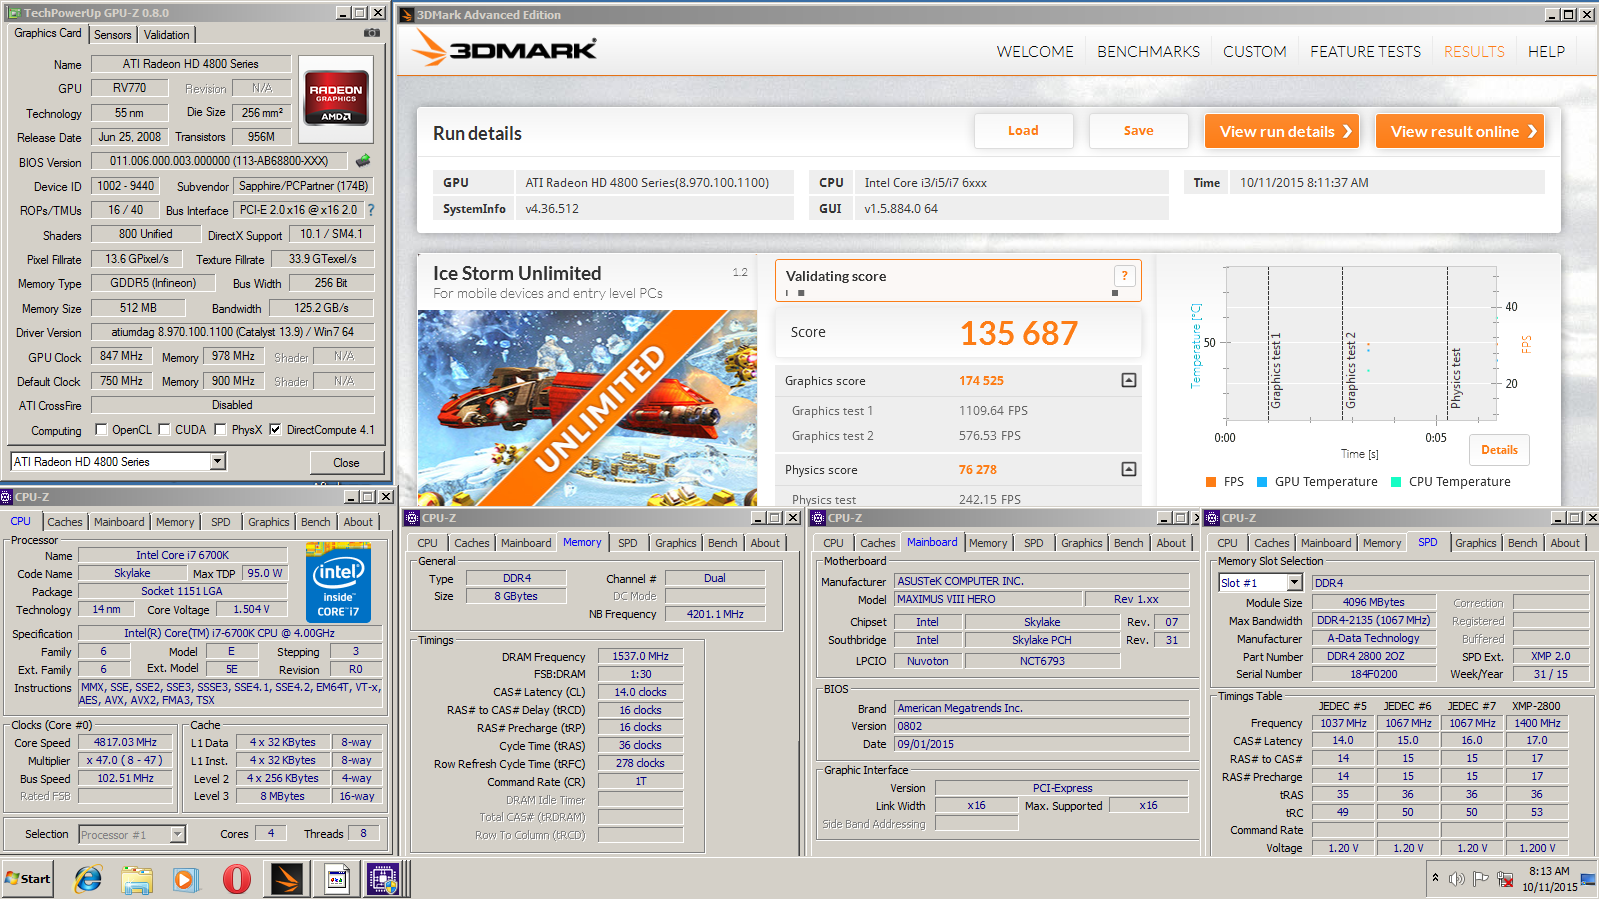Open the Slot #1 memory slot dropdown
1599x899 pixels.
click(1294, 583)
